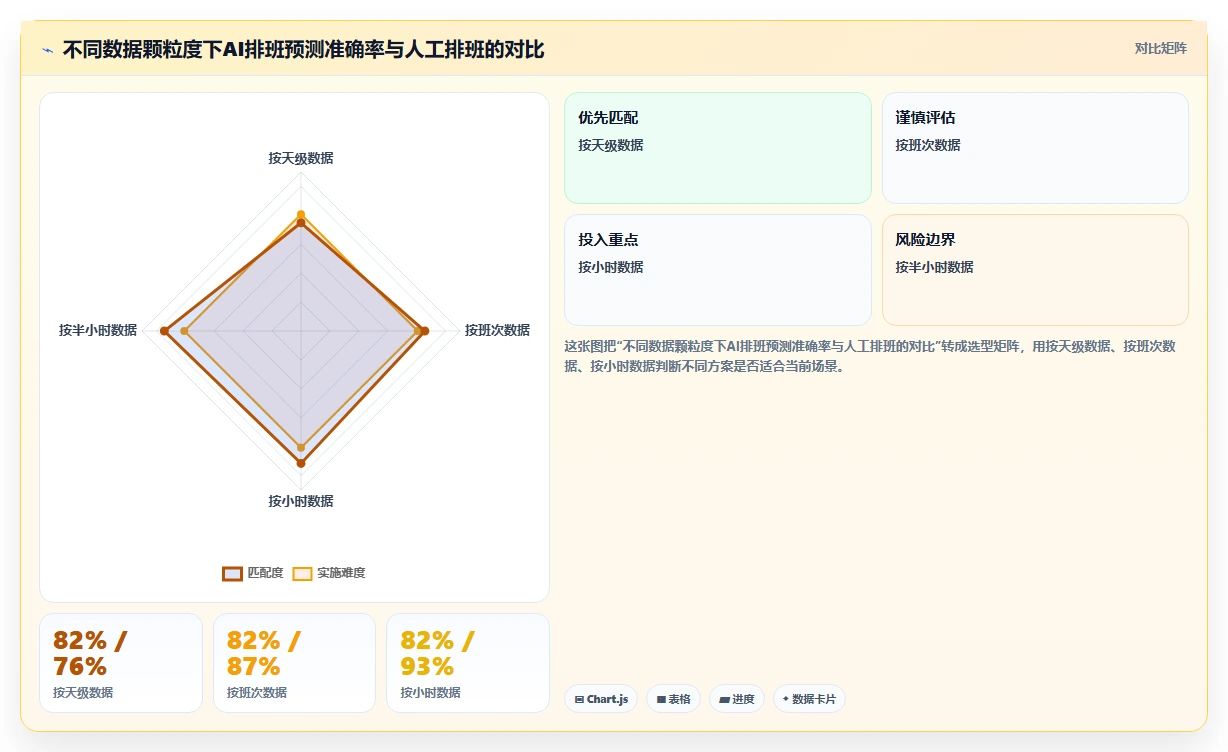Click the 匹配度 legend color box
The width and height of the screenshot is (1228, 752).
pos(232,573)
